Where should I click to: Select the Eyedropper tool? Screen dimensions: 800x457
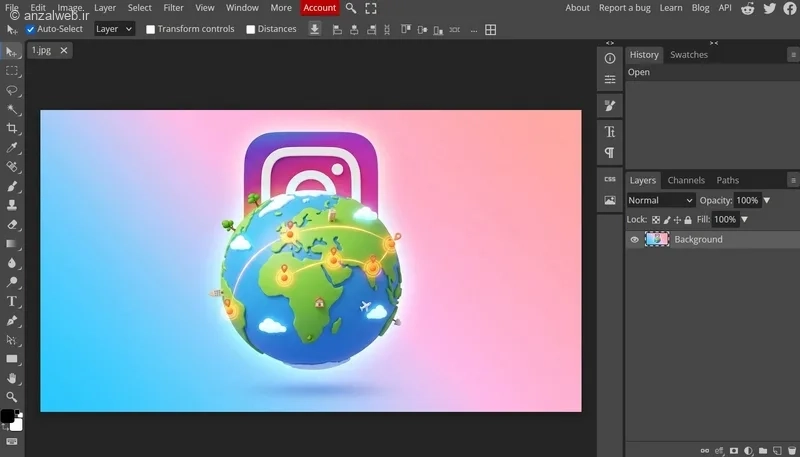coord(11,148)
